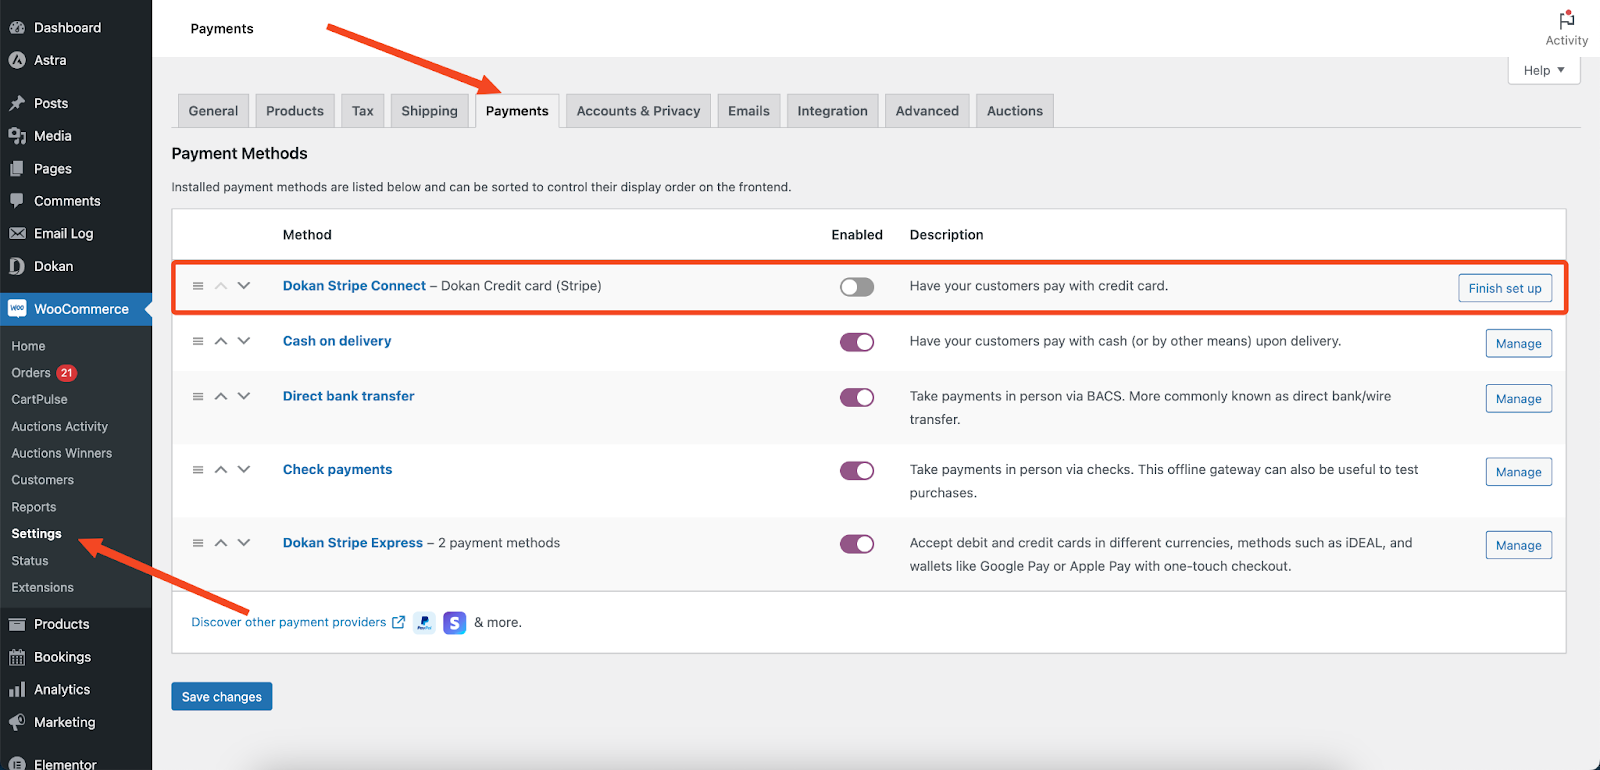Image resolution: width=1600 pixels, height=770 pixels.
Task: Click the Pages icon in sidebar
Action: click(17, 169)
